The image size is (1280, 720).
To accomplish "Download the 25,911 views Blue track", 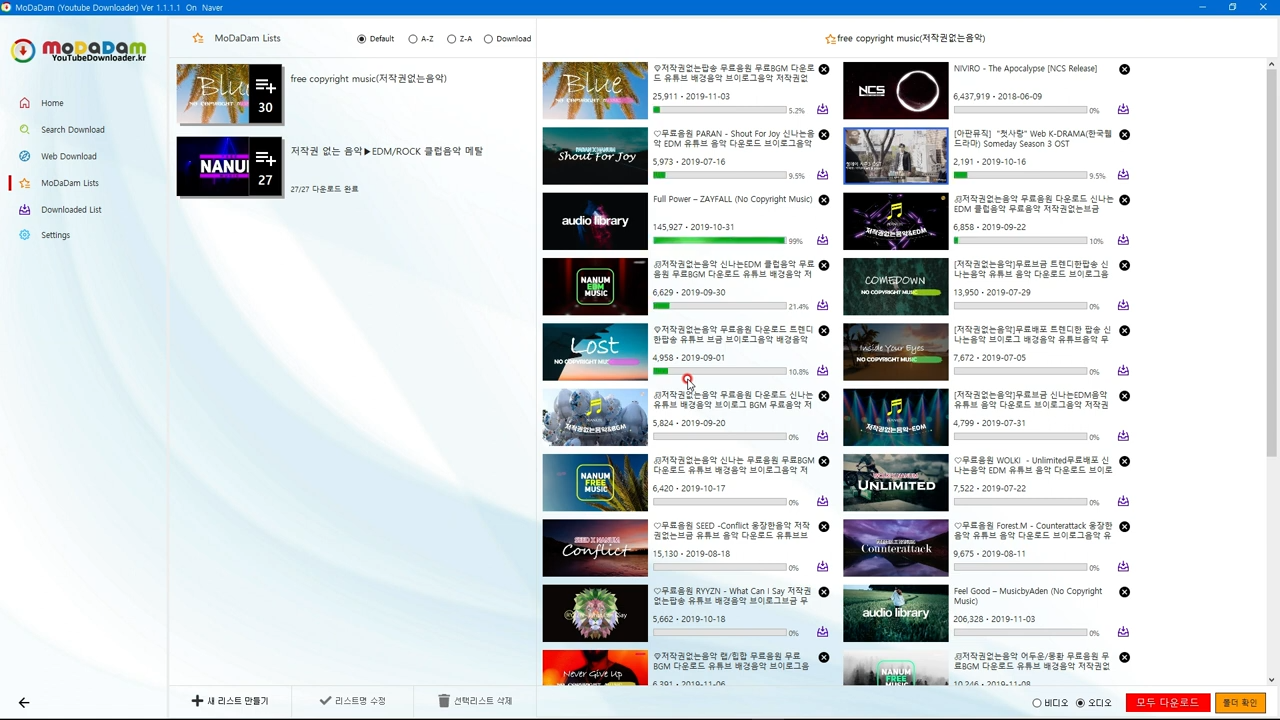I will pos(822,109).
